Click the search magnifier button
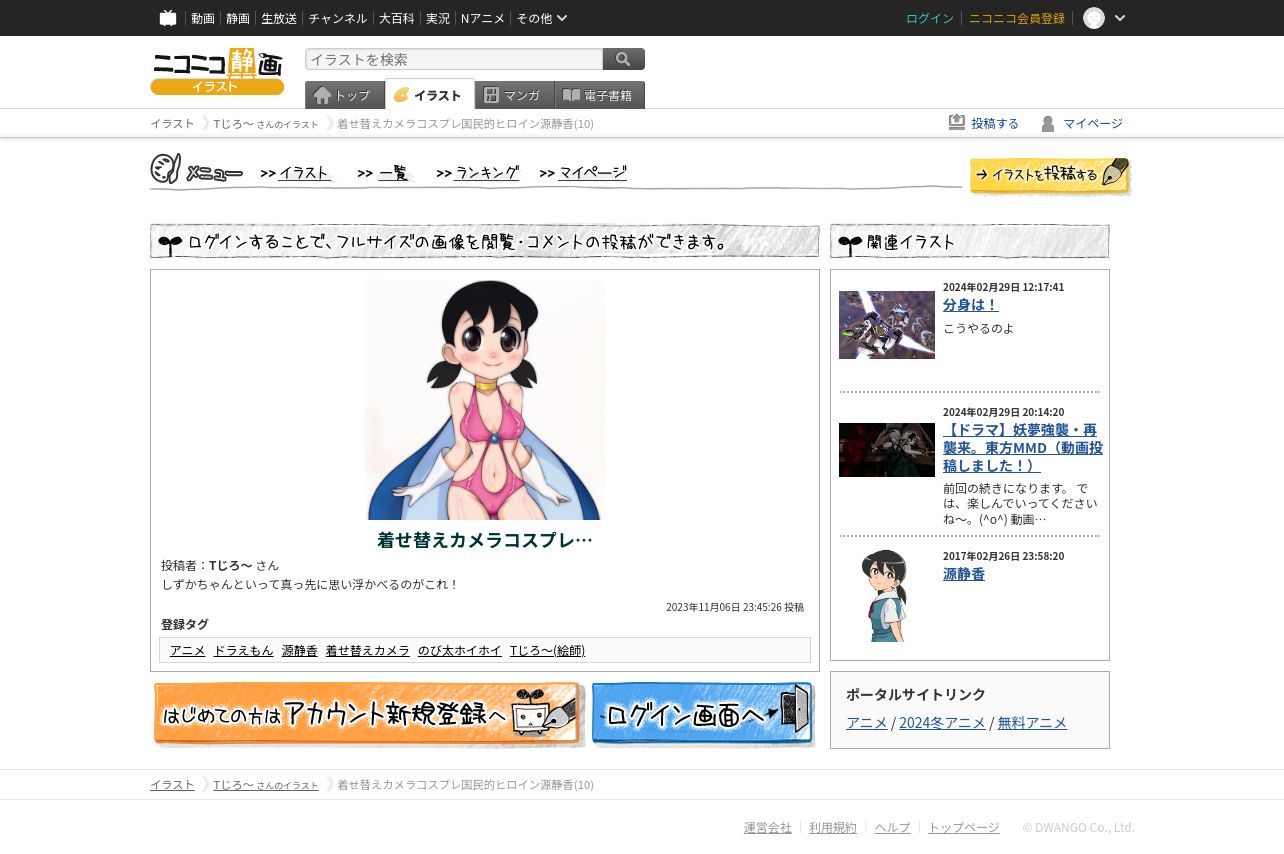 (x=624, y=59)
